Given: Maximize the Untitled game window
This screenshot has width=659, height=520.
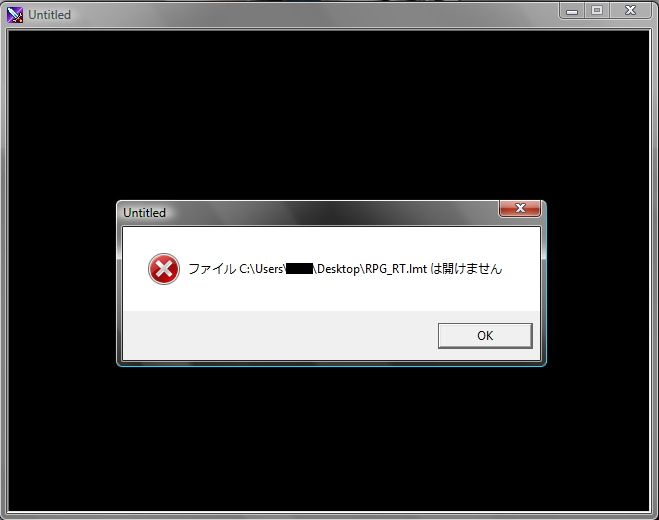Looking at the screenshot, I should coord(597,11).
